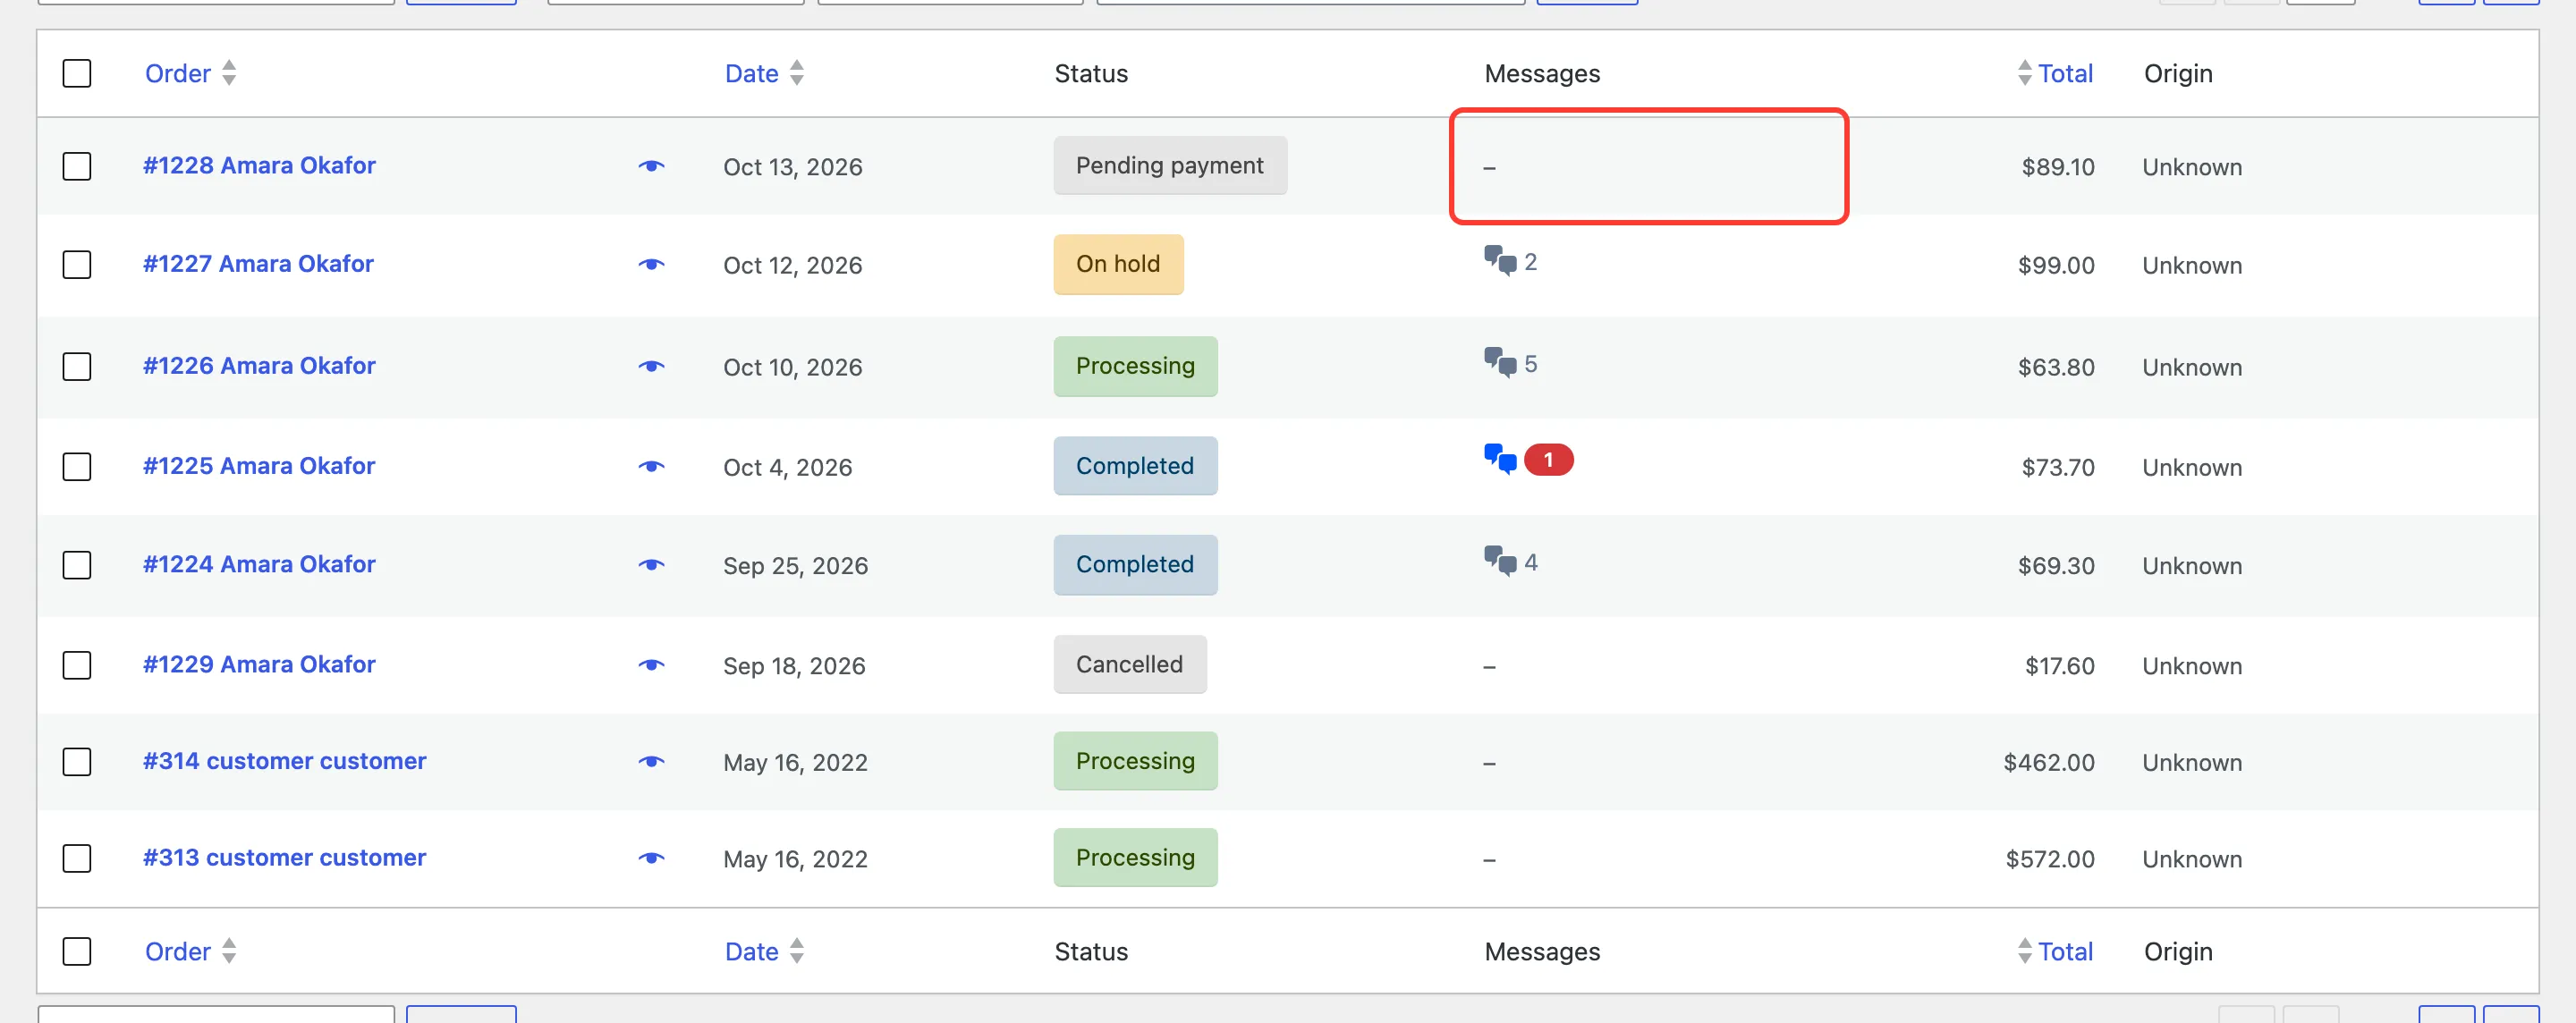This screenshot has height=1023, width=2576.
Task: Sort by the bottom Total column header
Action: tap(2066, 951)
